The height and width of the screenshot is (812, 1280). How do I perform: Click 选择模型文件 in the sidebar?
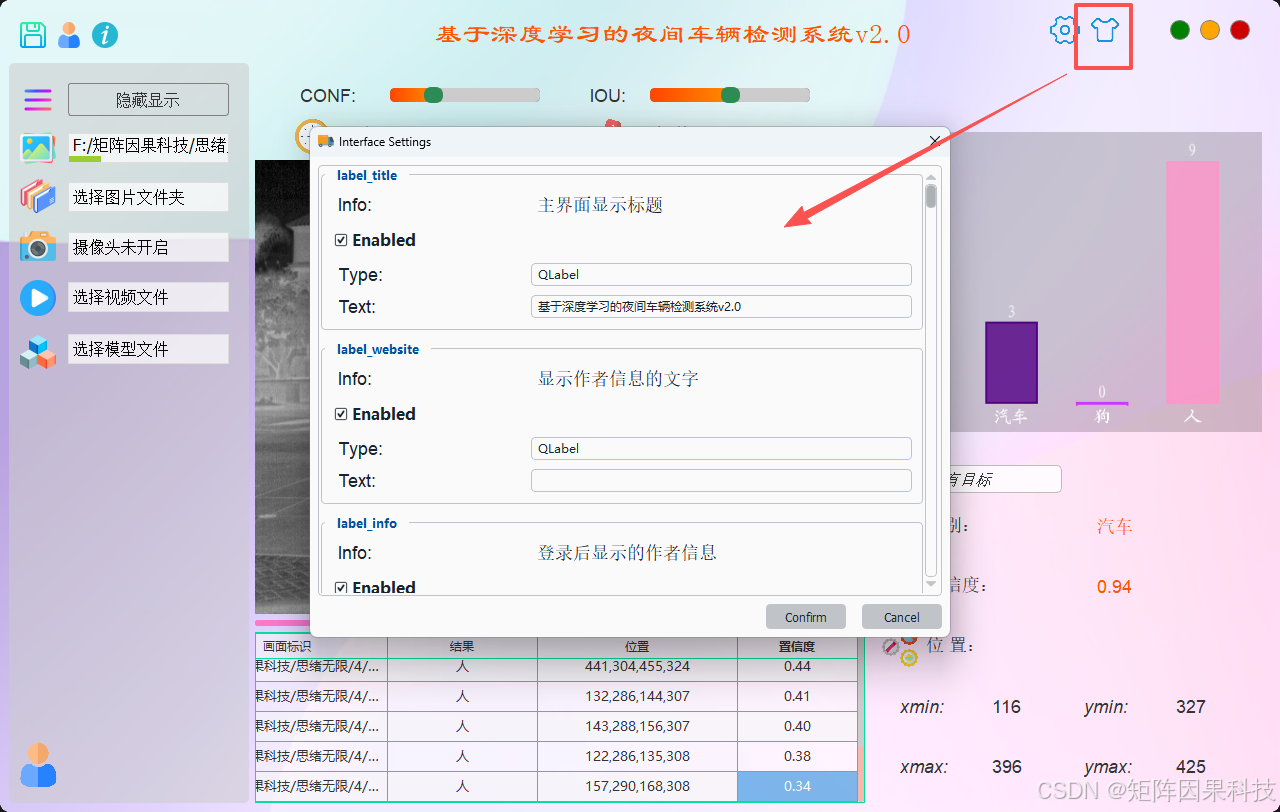pyautogui.click(x=148, y=349)
